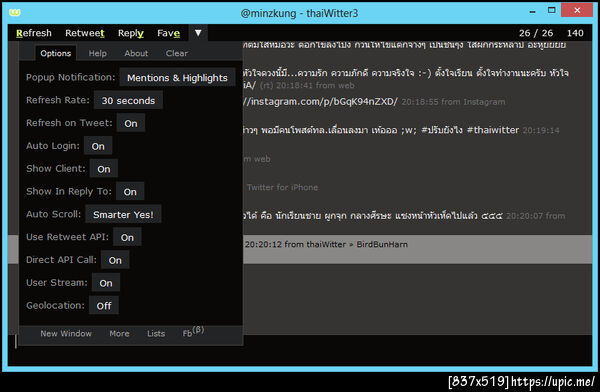Click the Fb beta button
The image size is (600, 392).
193,332
